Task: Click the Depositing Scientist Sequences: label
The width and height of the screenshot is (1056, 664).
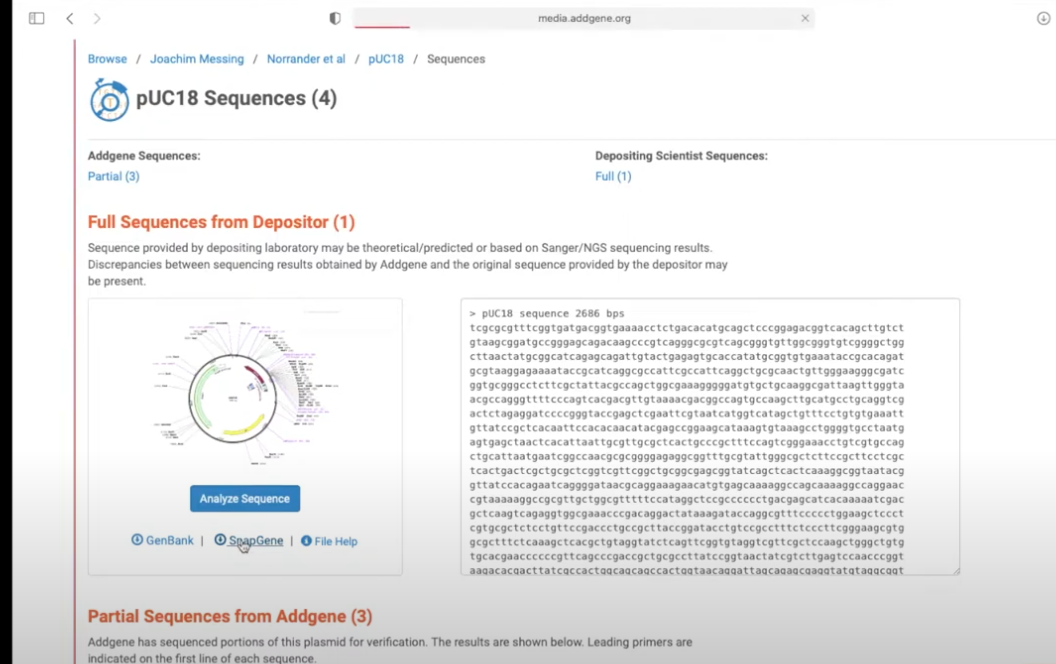Action: [681, 156]
